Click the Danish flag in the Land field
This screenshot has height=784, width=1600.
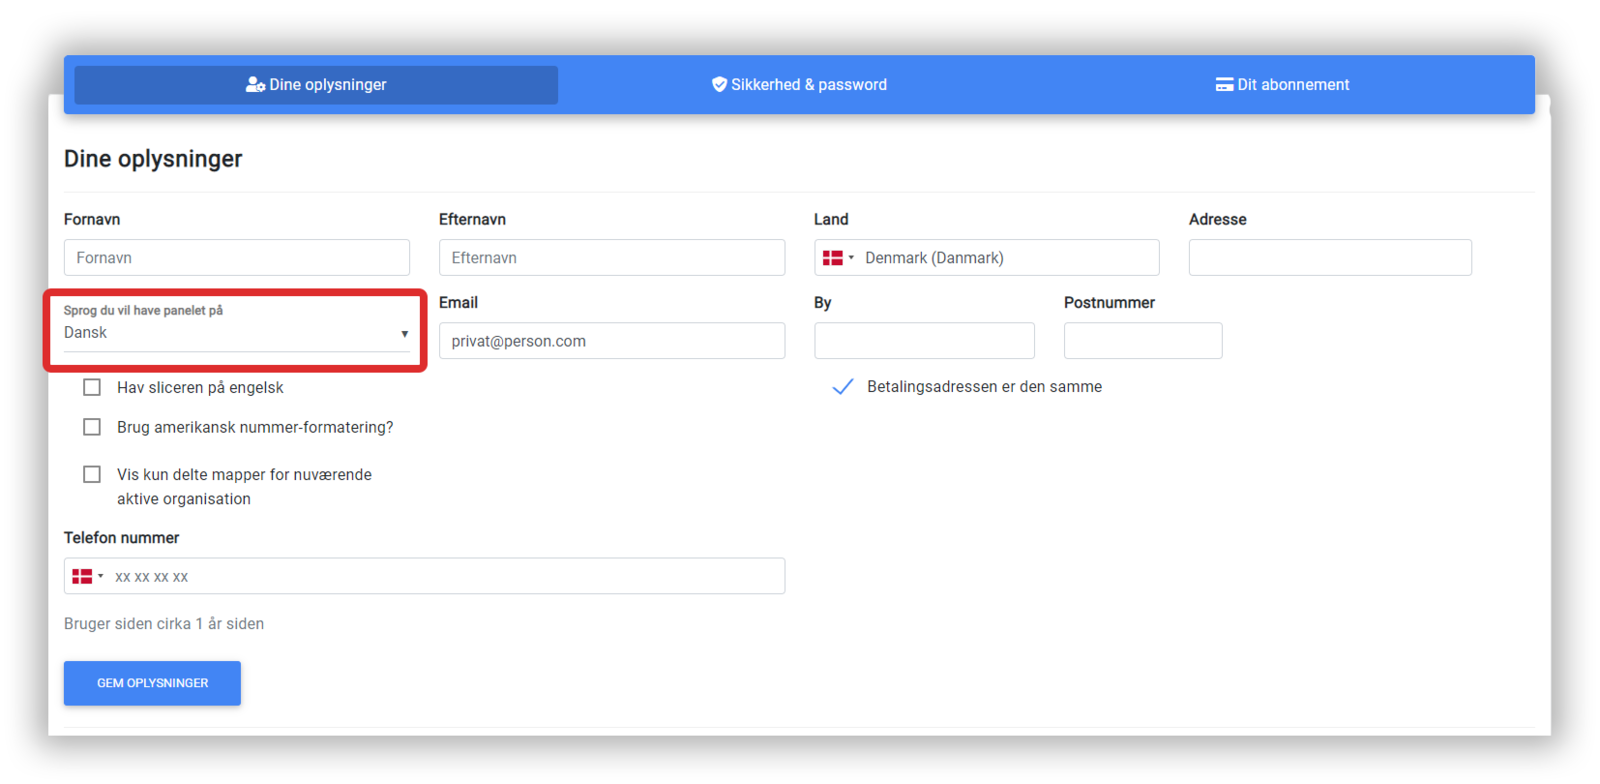[832, 258]
